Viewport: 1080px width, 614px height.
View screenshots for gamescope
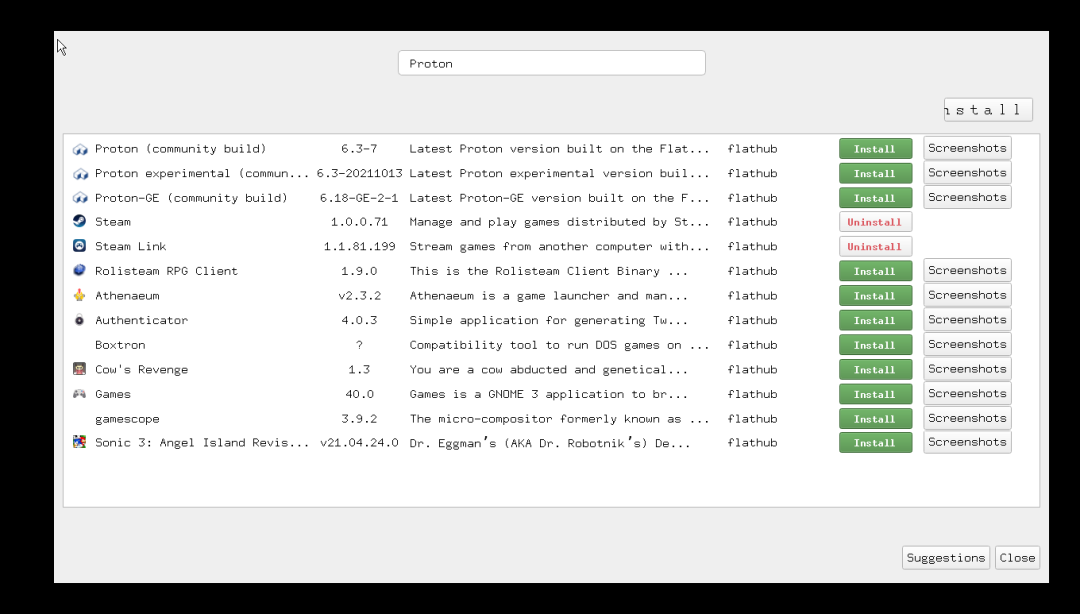click(967, 418)
